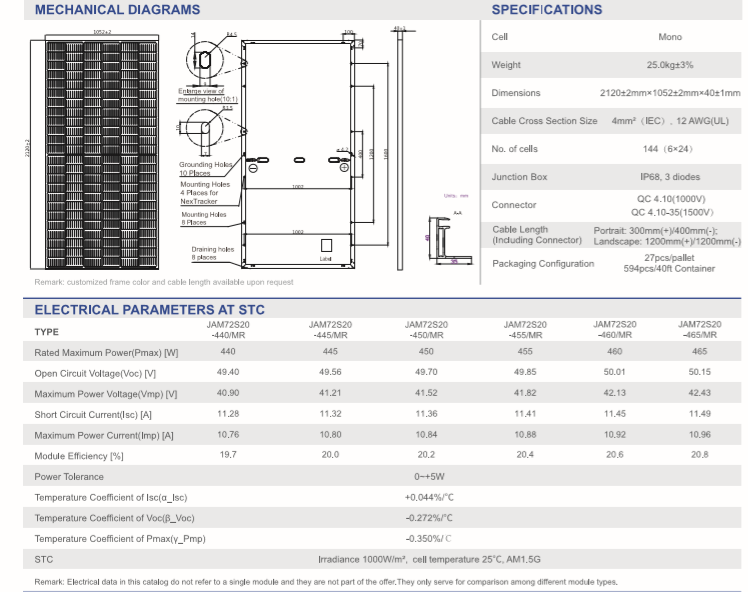Click 'Draining holes 8 places' label
Image resolution: width=748 pixels, height=592 pixels.
[213, 253]
